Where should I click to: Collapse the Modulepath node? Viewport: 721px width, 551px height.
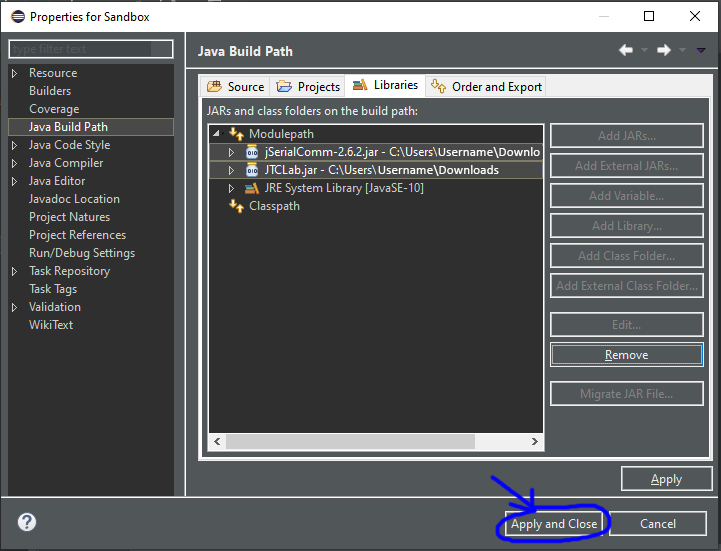tap(216, 133)
